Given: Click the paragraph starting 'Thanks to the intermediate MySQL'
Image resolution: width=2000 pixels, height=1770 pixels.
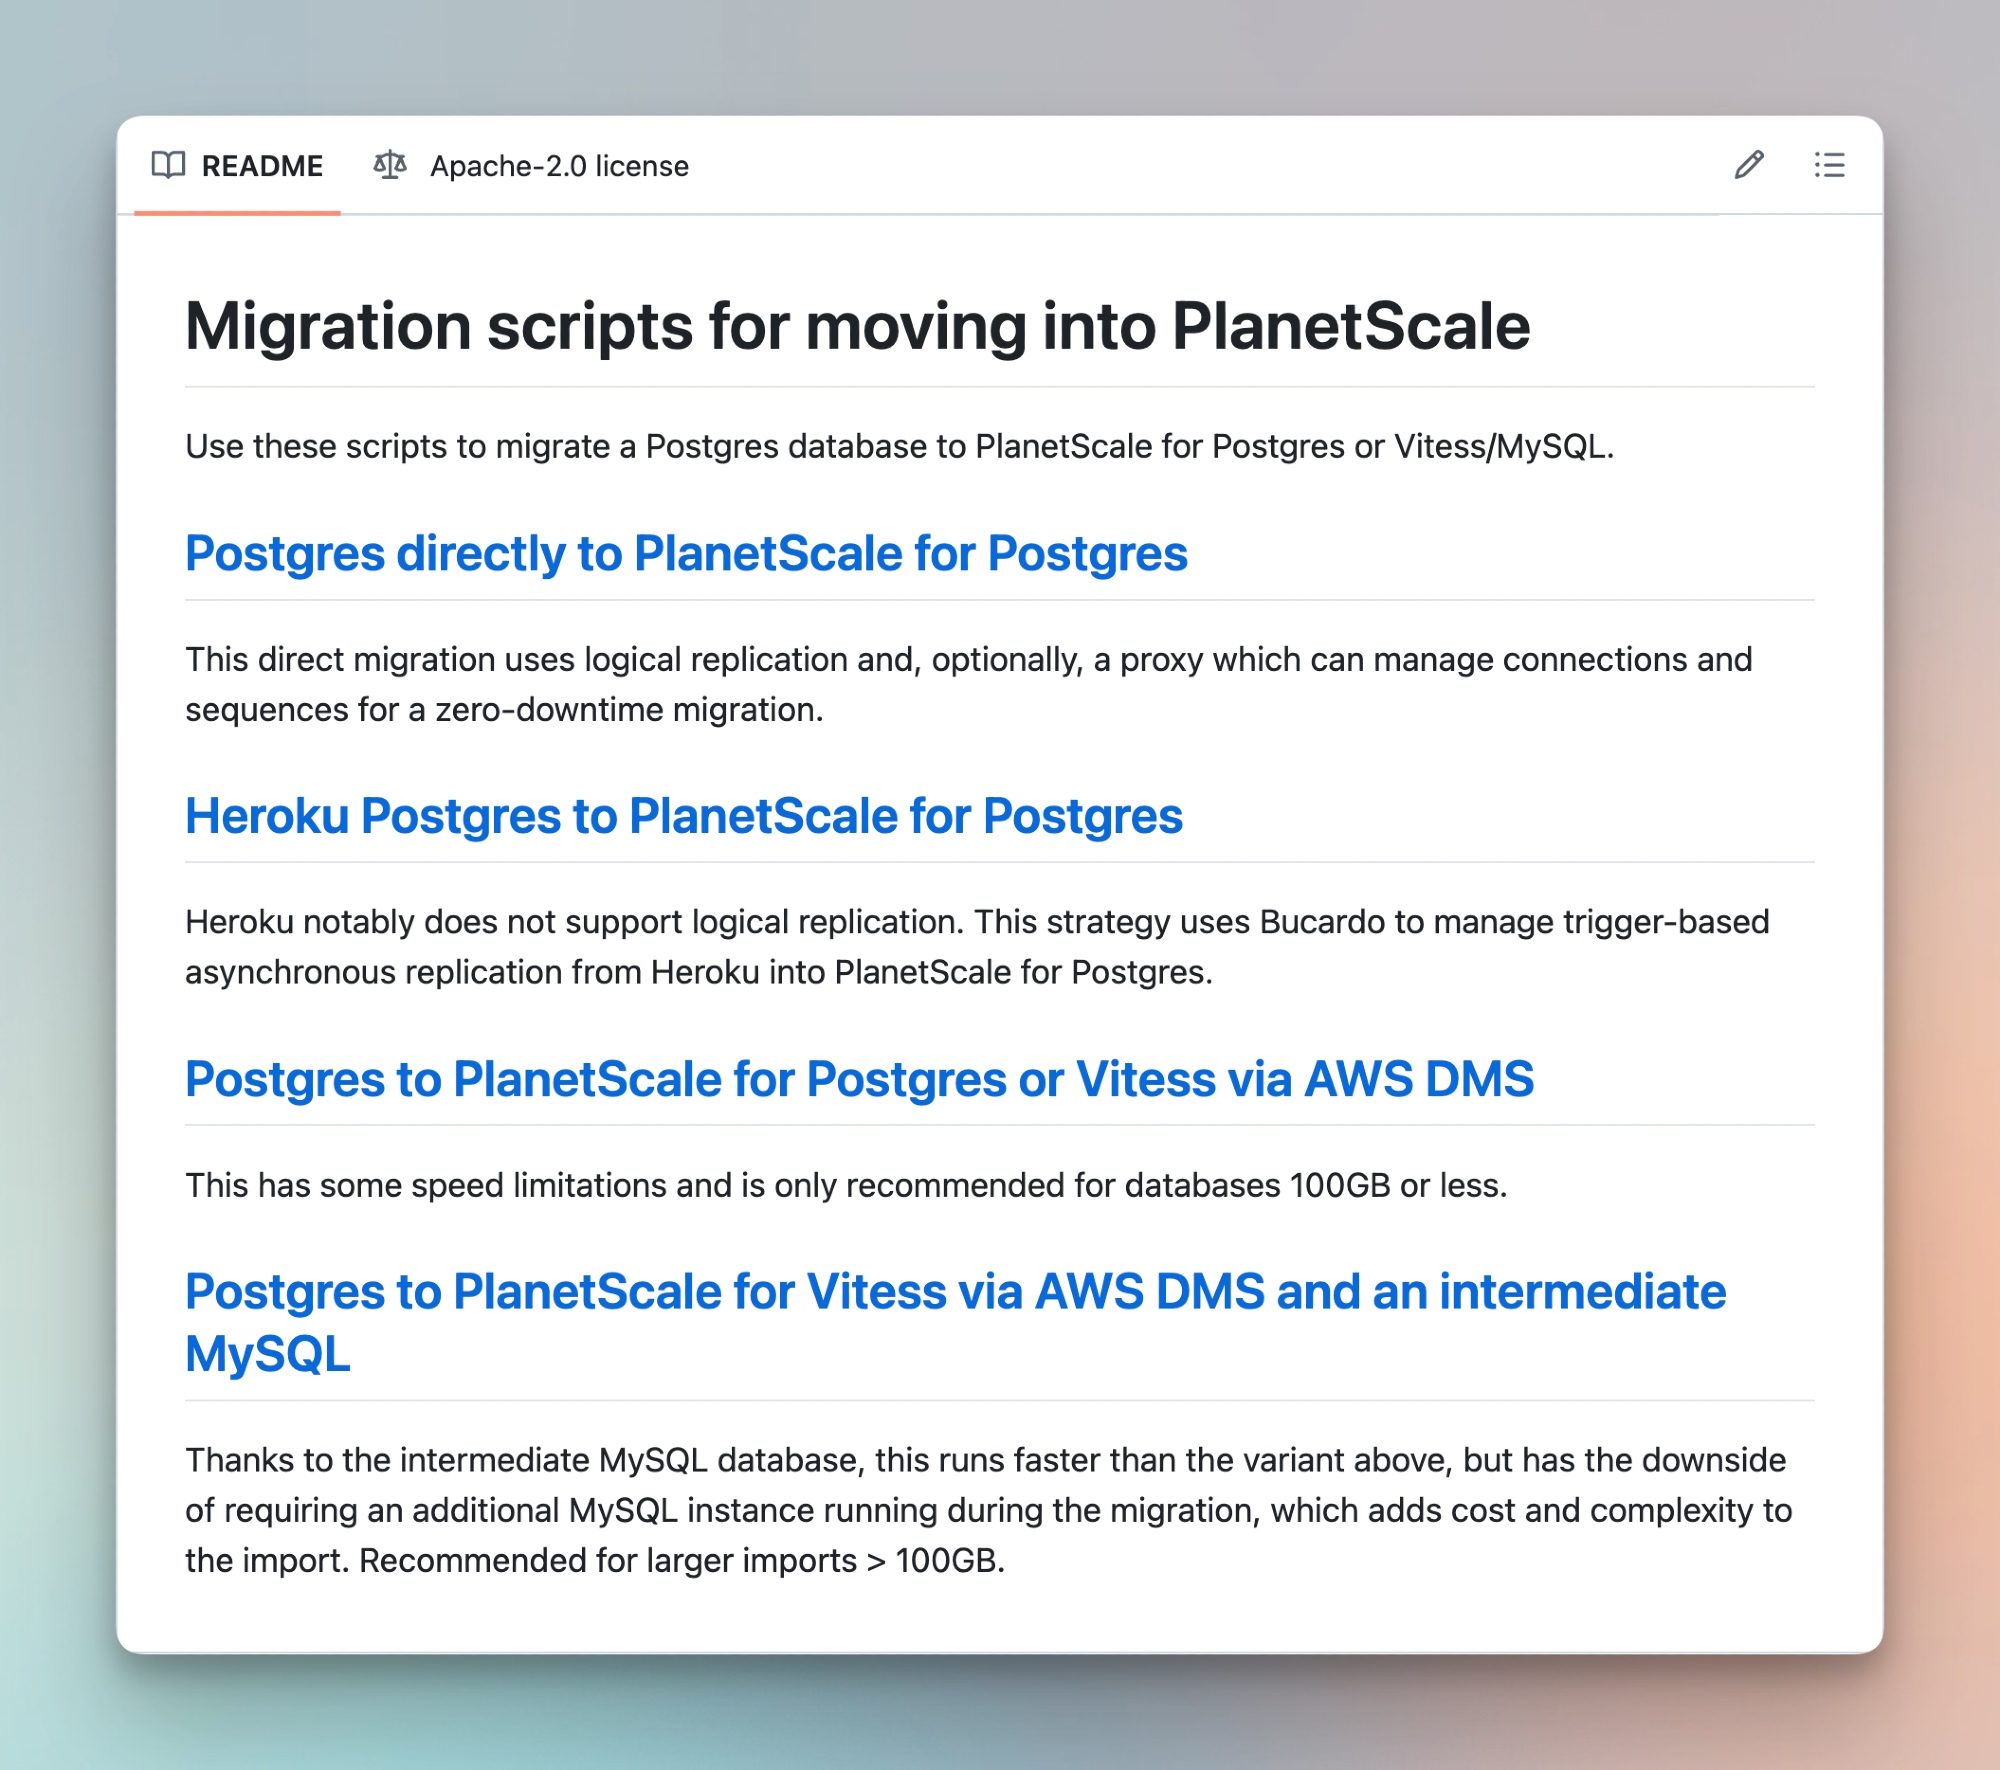Looking at the screenshot, I should click(984, 1460).
